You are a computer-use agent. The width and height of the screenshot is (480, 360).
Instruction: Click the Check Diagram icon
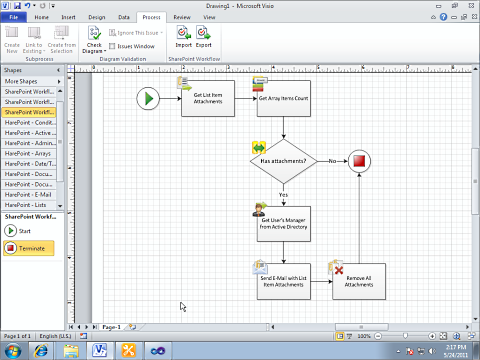click(x=94, y=33)
